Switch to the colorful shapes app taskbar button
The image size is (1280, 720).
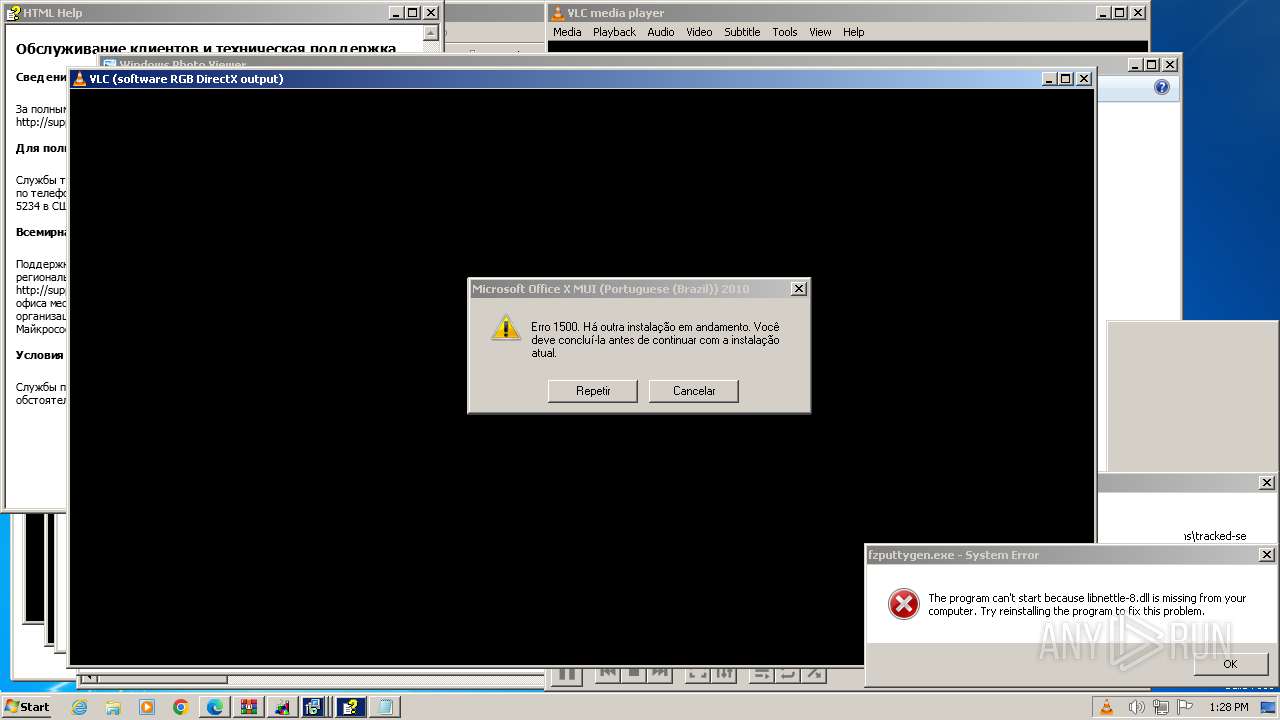point(283,707)
